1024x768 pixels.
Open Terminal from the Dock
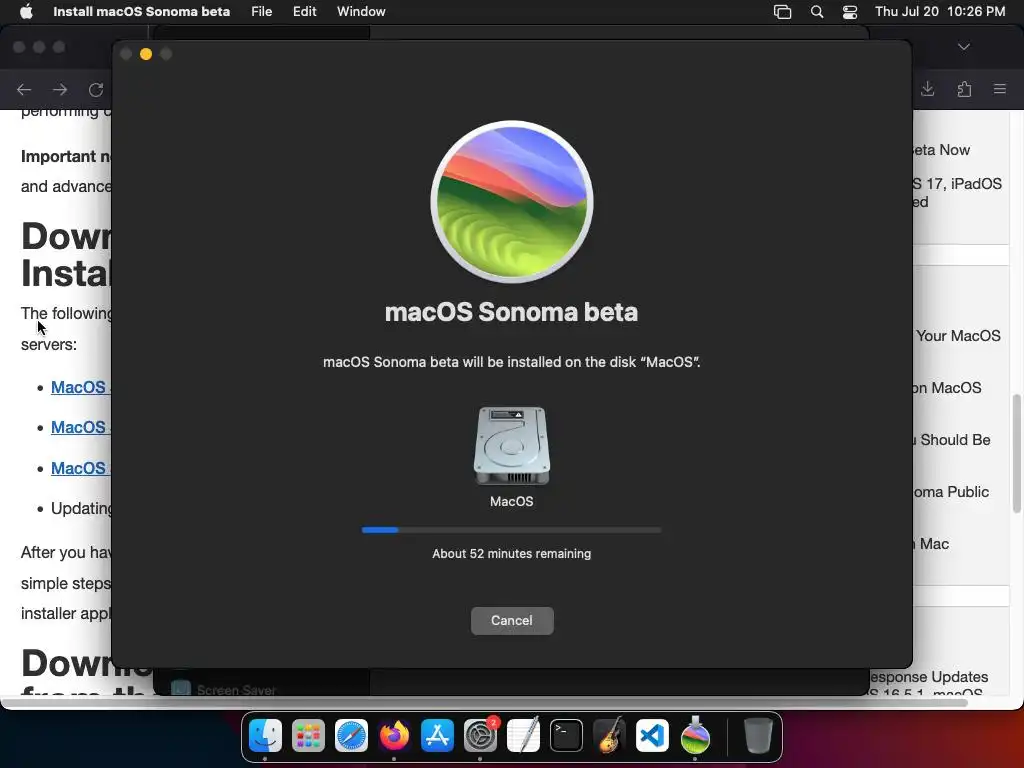566,736
